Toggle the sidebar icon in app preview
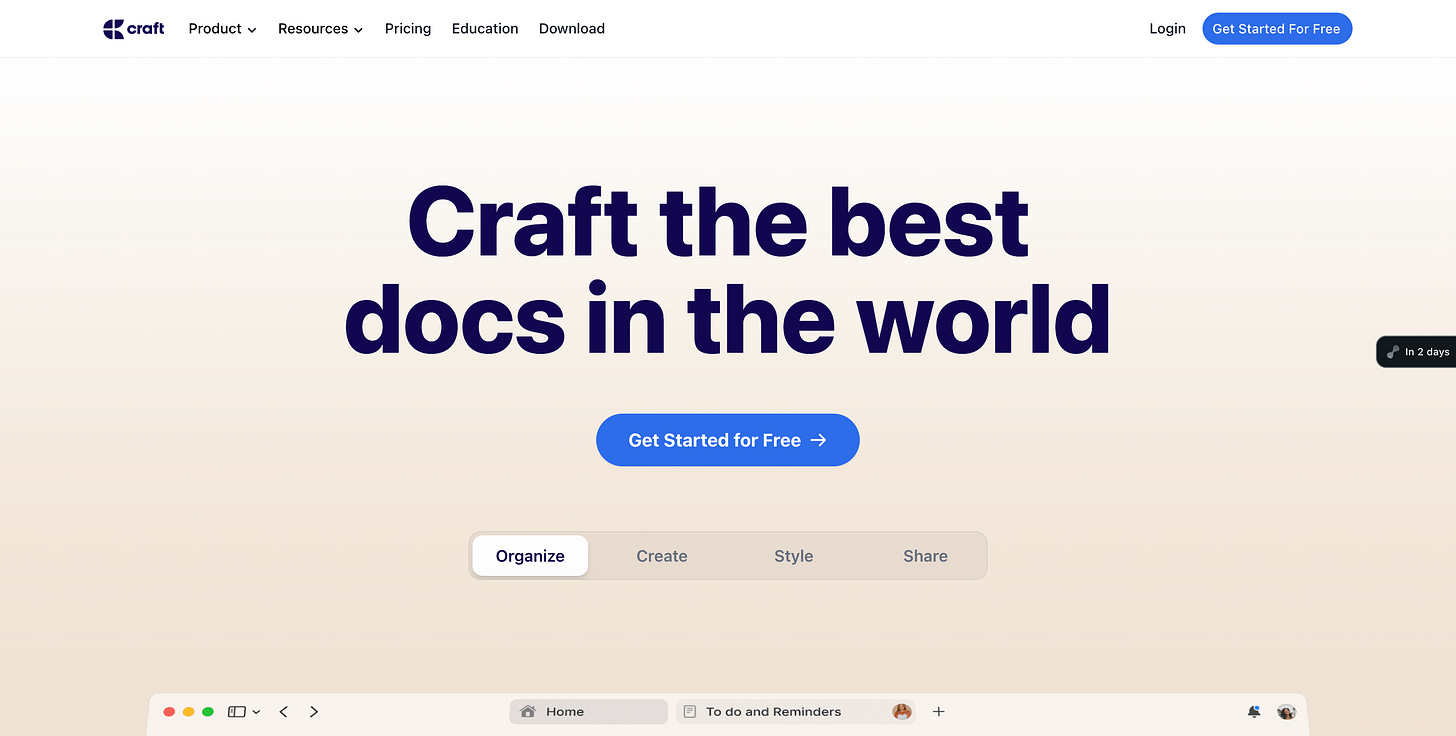 pyautogui.click(x=237, y=712)
